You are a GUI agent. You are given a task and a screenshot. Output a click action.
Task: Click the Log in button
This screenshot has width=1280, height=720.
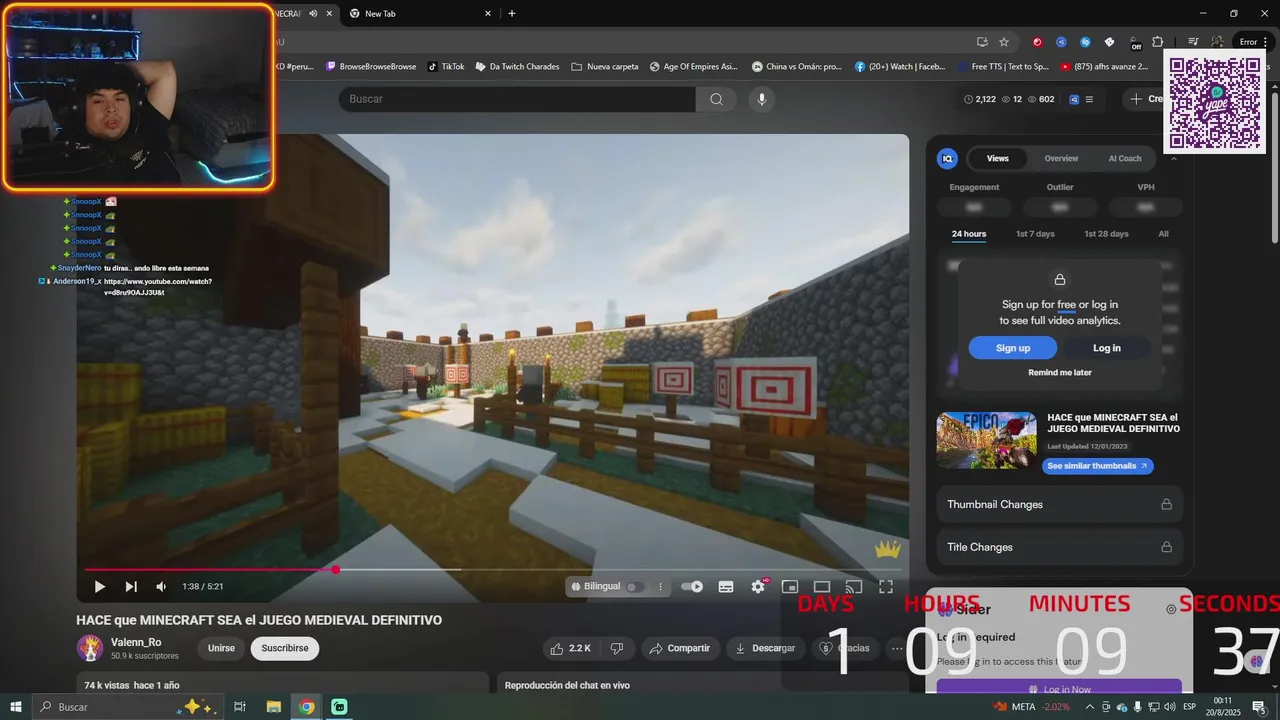1107,348
